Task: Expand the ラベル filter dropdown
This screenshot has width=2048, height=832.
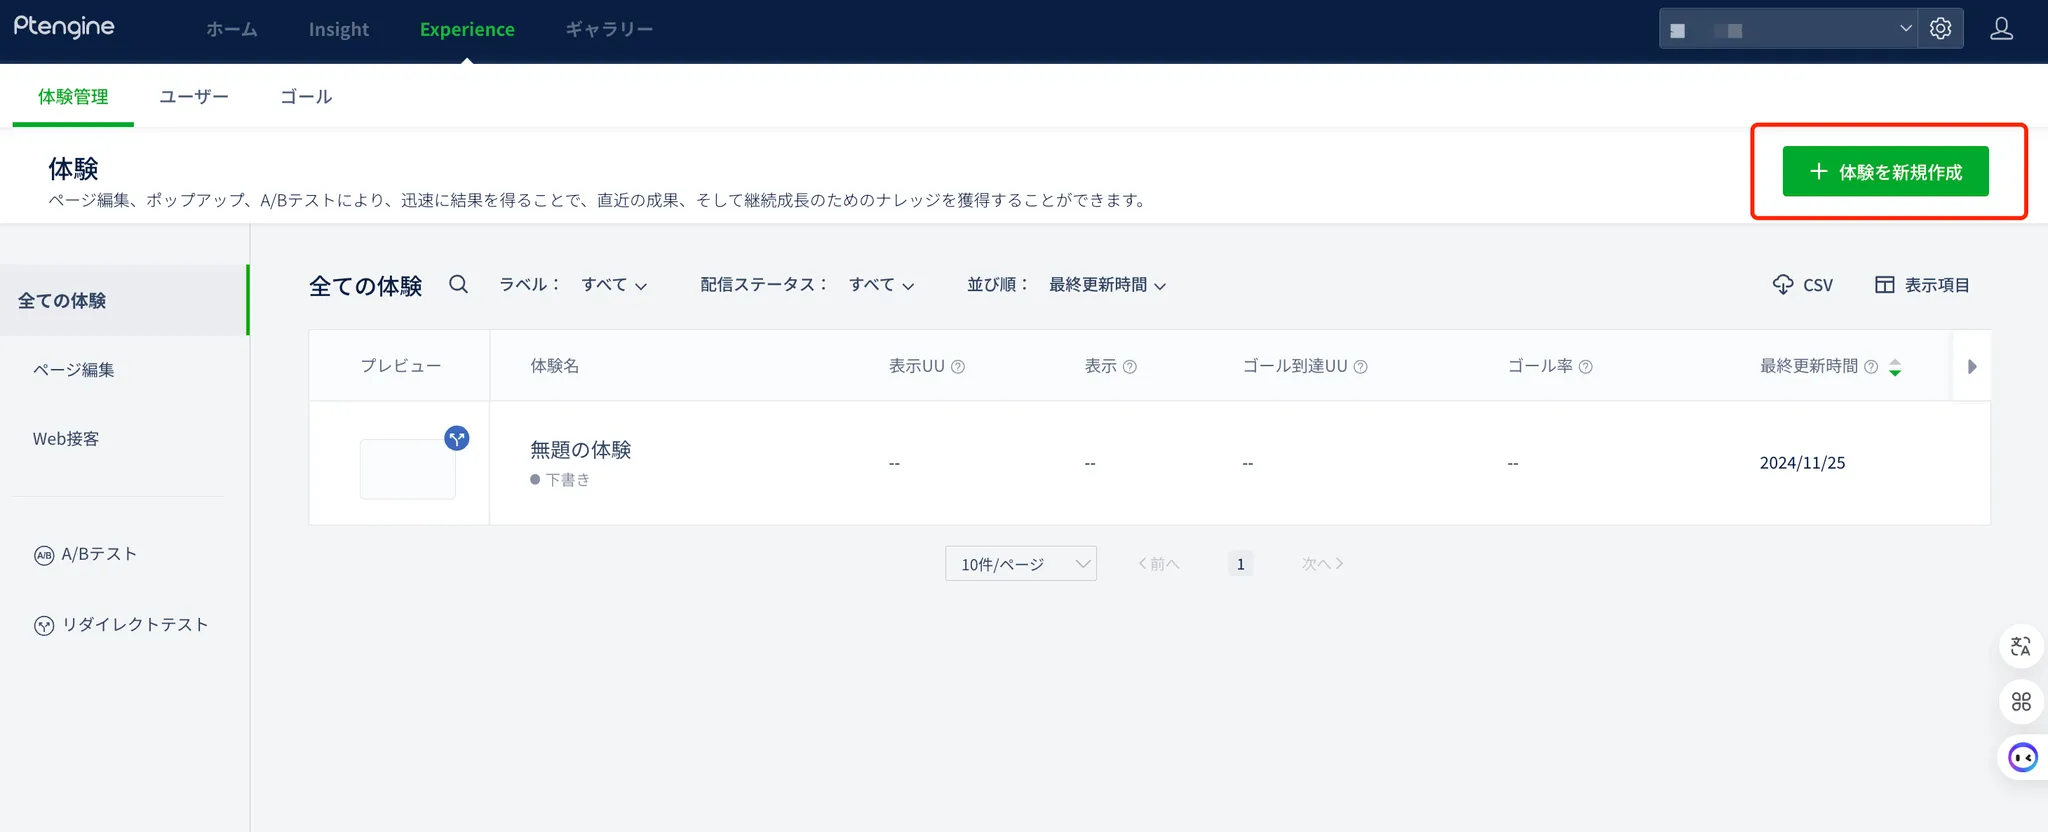Action: [614, 285]
